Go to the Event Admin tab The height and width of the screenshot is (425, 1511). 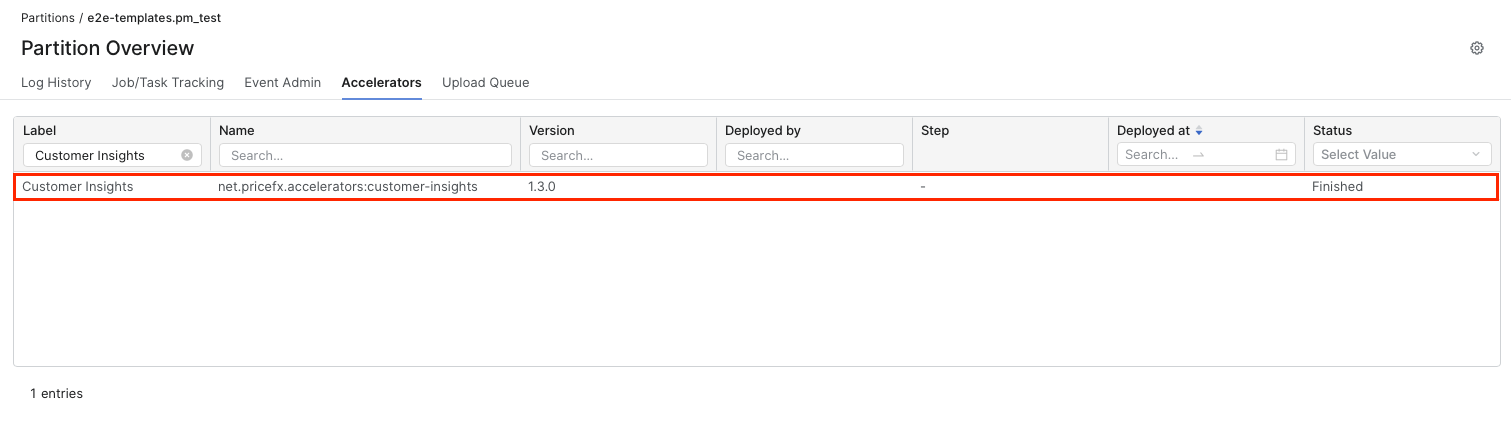tap(282, 83)
